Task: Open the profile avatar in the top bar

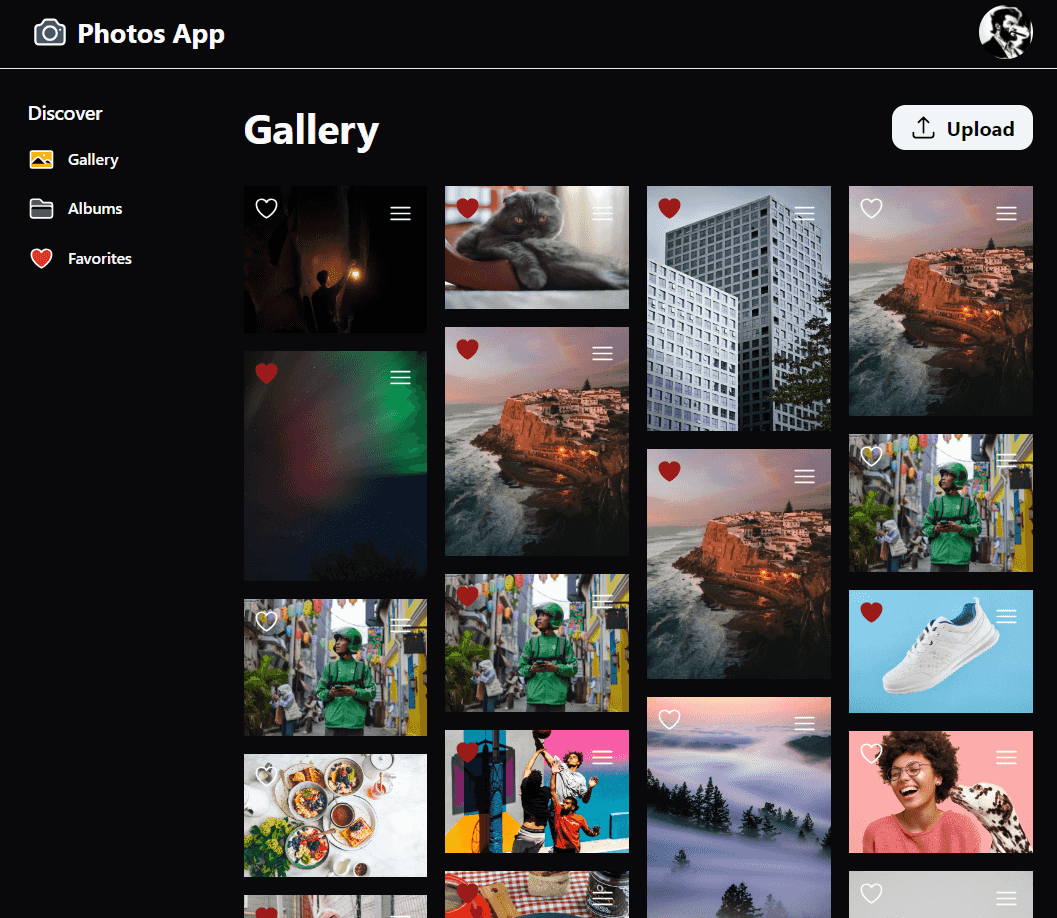Action: 1006,32
